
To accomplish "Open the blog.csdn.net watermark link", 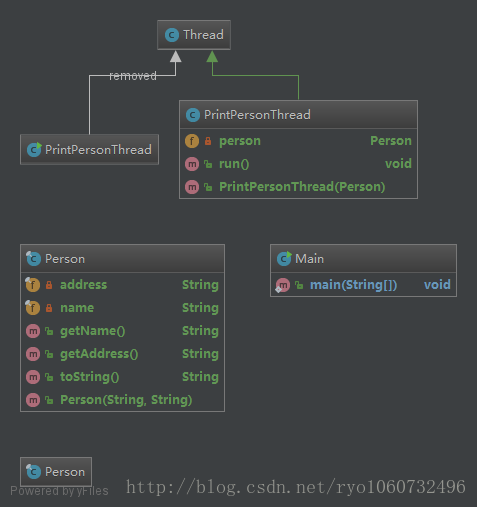I will point(296,487).
